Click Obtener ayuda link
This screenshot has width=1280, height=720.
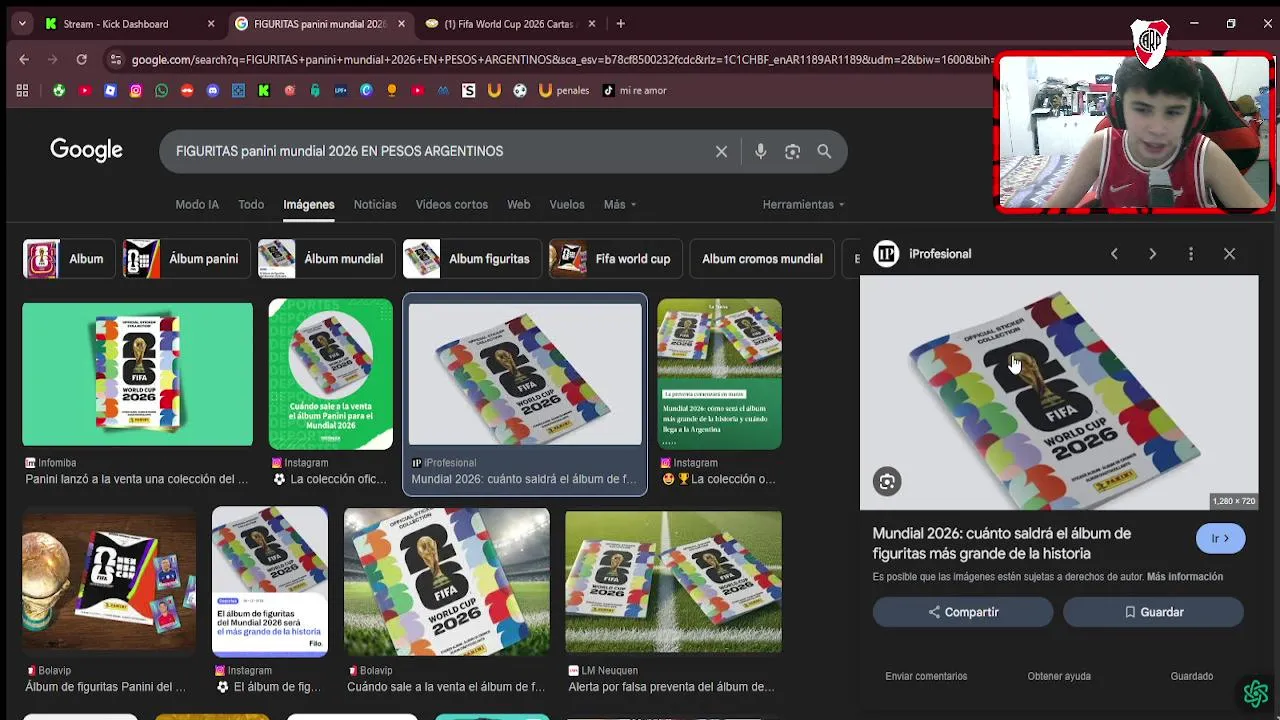pos(1059,676)
